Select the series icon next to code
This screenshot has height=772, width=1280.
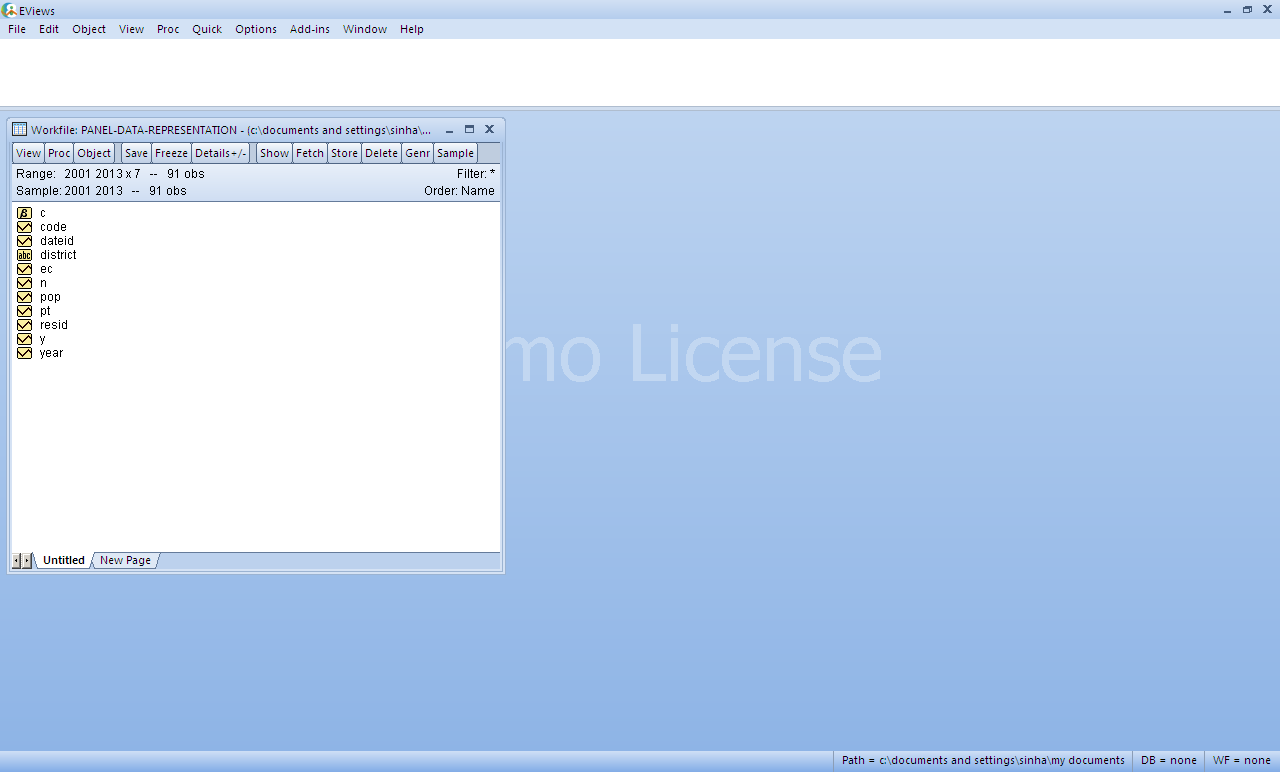pos(25,227)
